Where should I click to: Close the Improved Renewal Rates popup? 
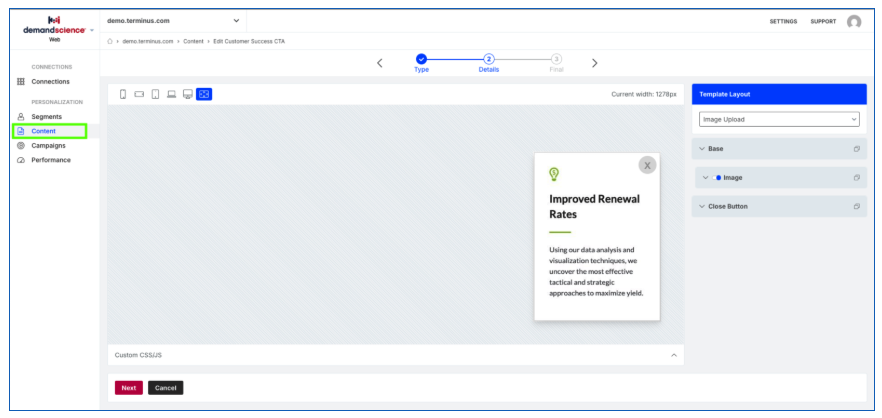tap(647, 165)
